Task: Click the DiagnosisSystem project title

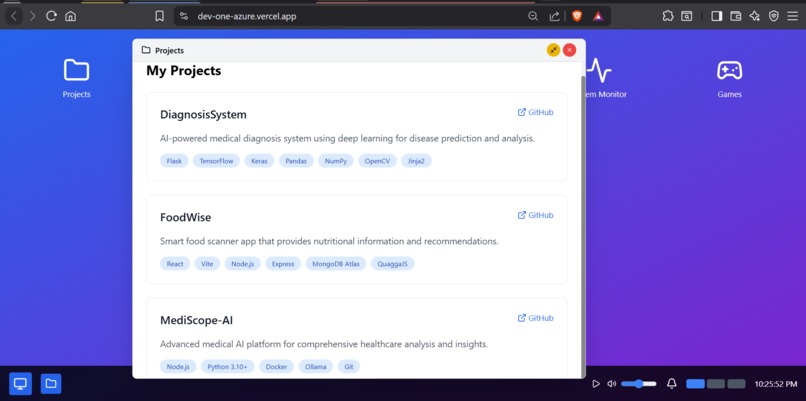Action: coord(203,115)
